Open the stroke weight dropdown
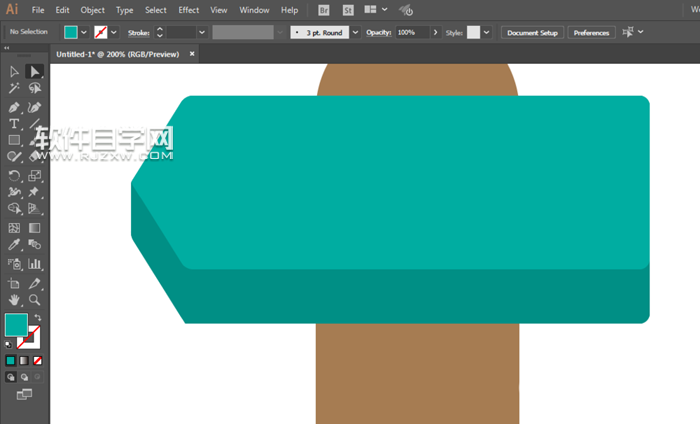 click(x=201, y=32)
